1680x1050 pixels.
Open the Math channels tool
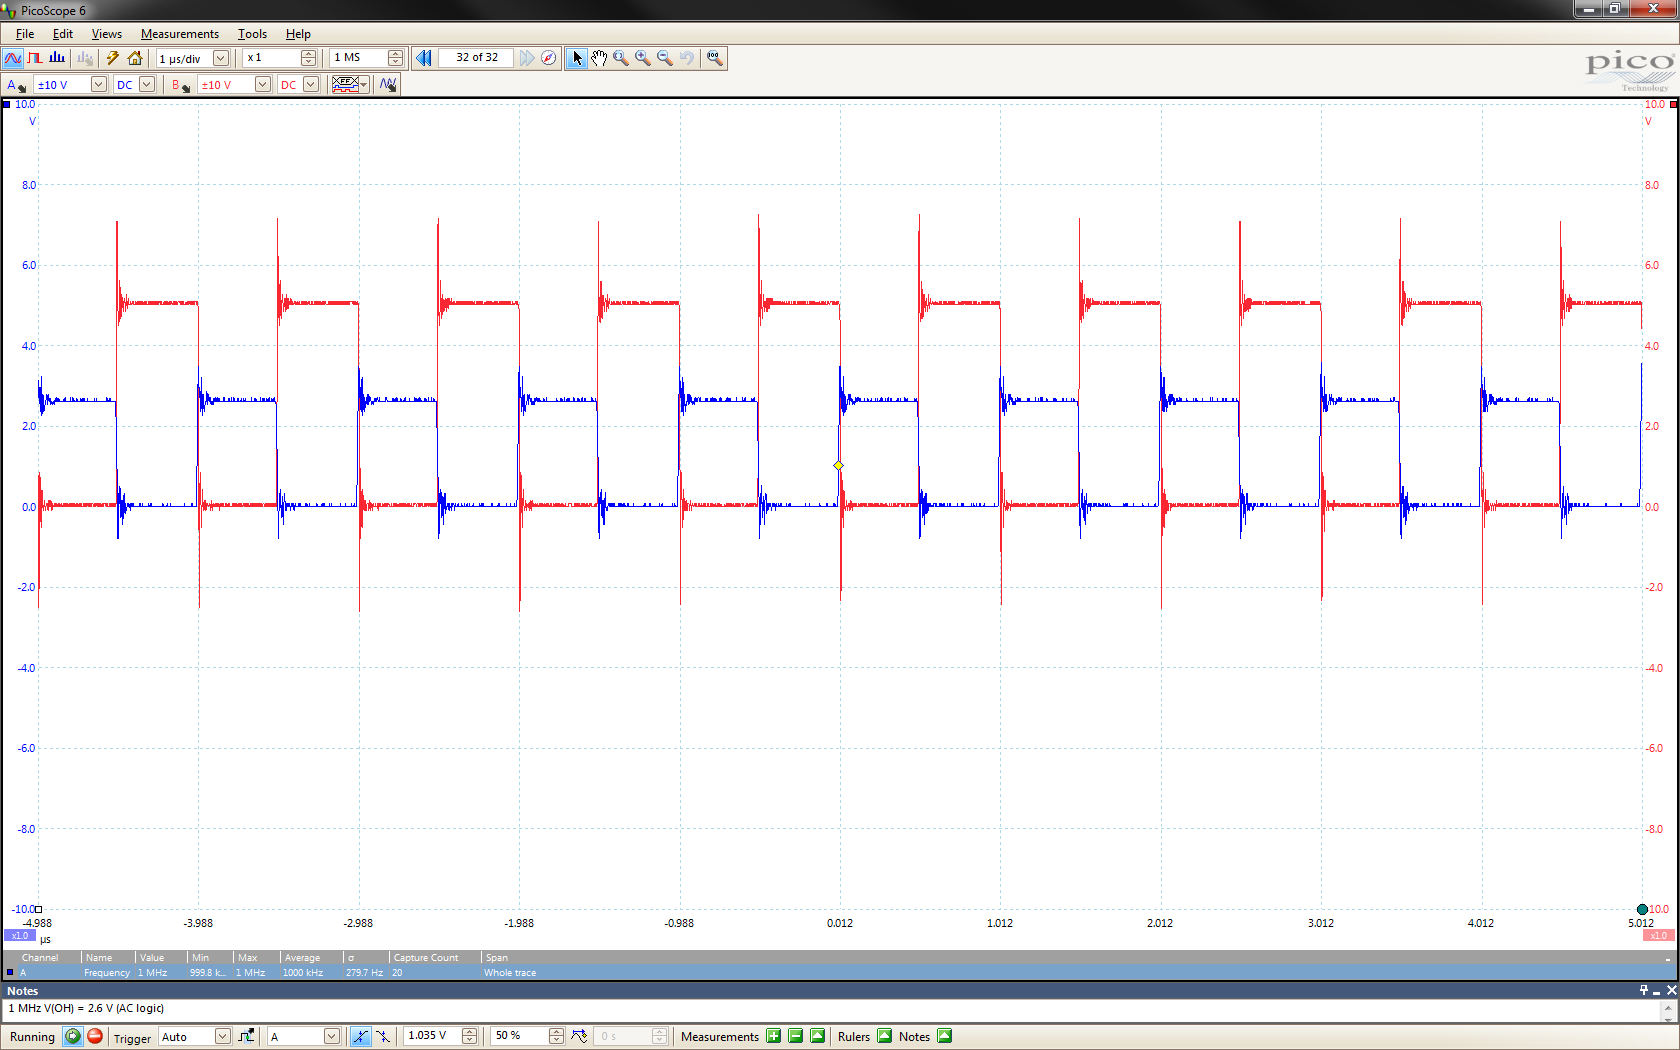tap(388, 85)
